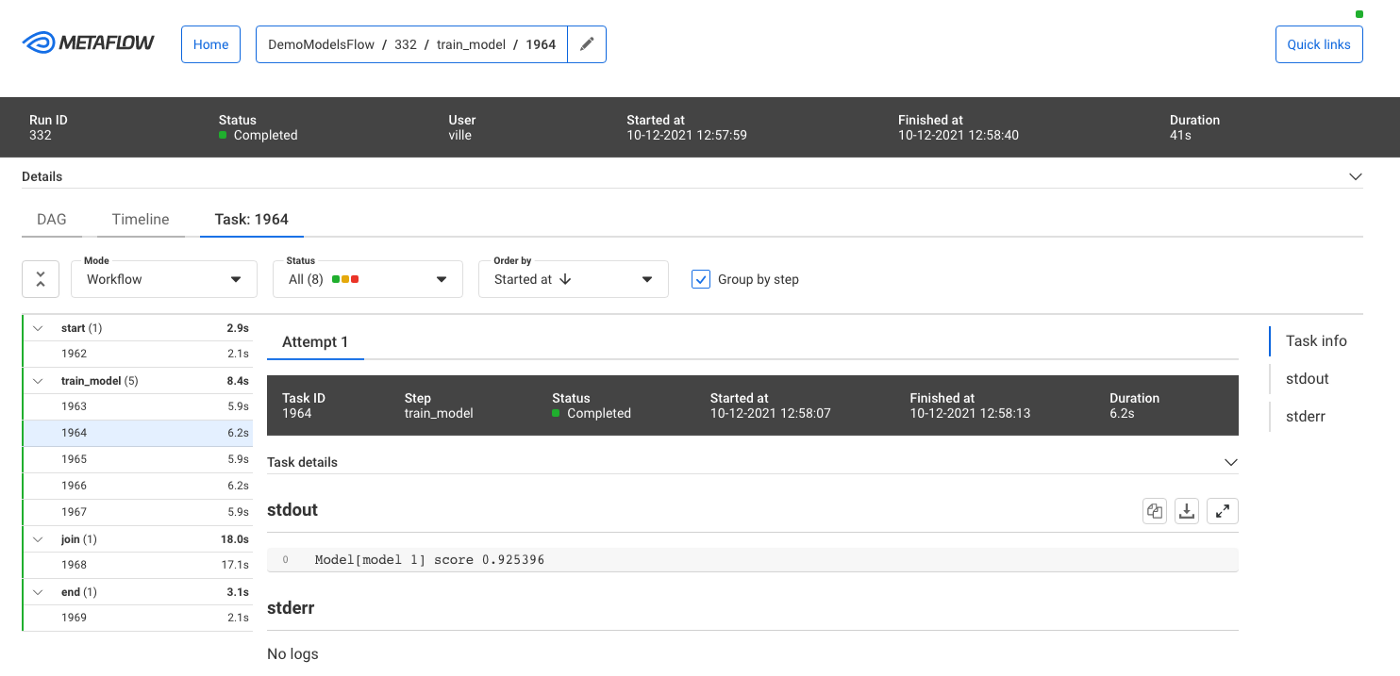Click the Metaflow logo
The height and width of the screenshot is (676, 1400).
tap(88, 44)
